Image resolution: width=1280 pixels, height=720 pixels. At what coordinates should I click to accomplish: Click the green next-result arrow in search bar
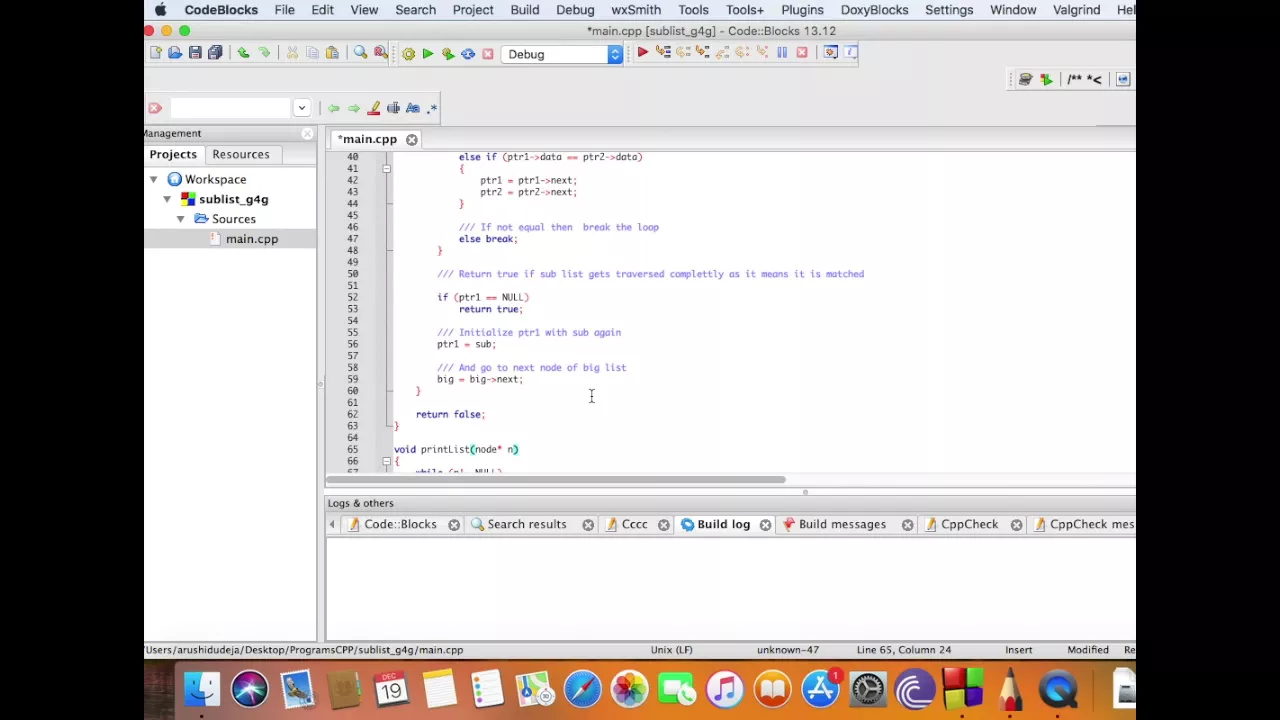pos(353,108)
